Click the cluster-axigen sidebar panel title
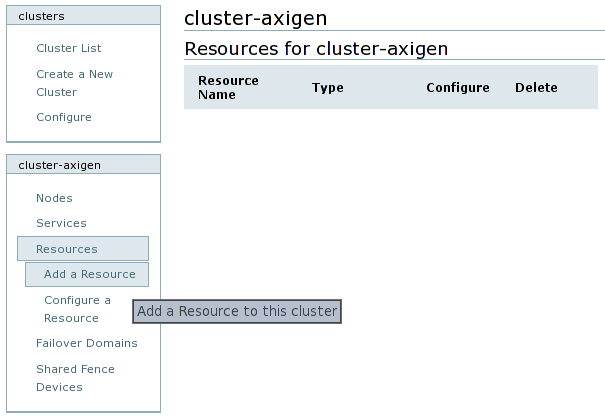The width and height of the screenshot is (605, 418). pos(82,165)
